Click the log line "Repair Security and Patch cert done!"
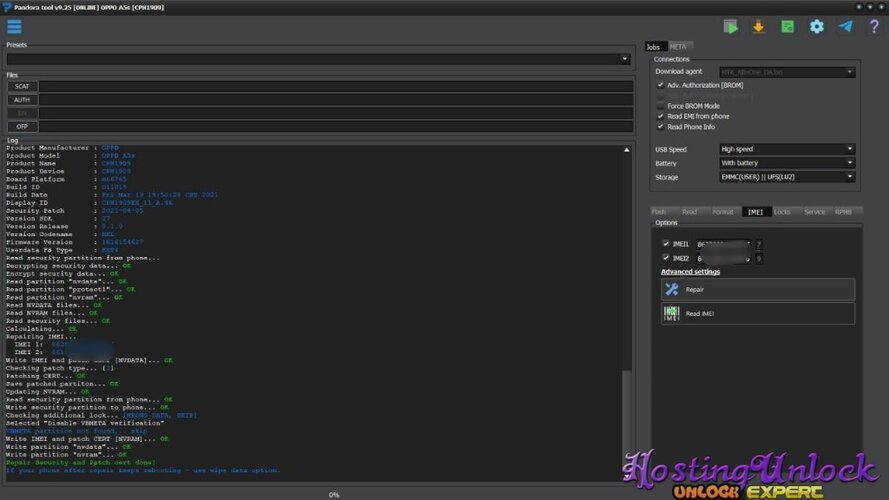The height and width of the screenshot is (500, 889). point(81,463)
